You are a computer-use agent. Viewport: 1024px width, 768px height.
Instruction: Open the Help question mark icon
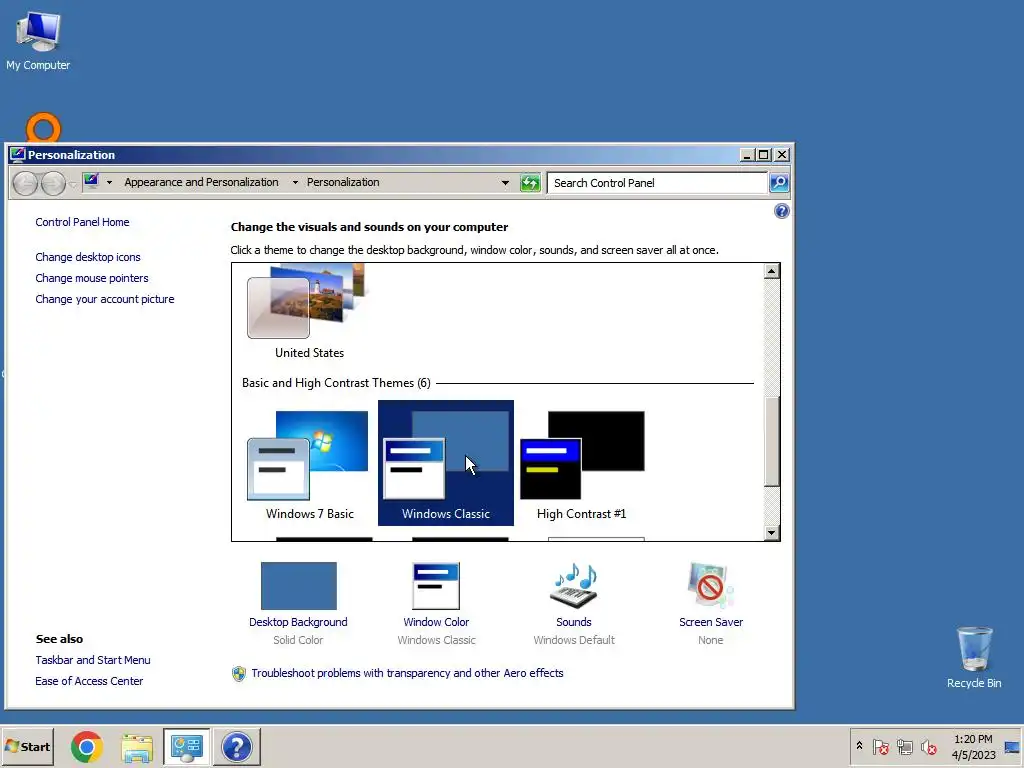point(781,211)
